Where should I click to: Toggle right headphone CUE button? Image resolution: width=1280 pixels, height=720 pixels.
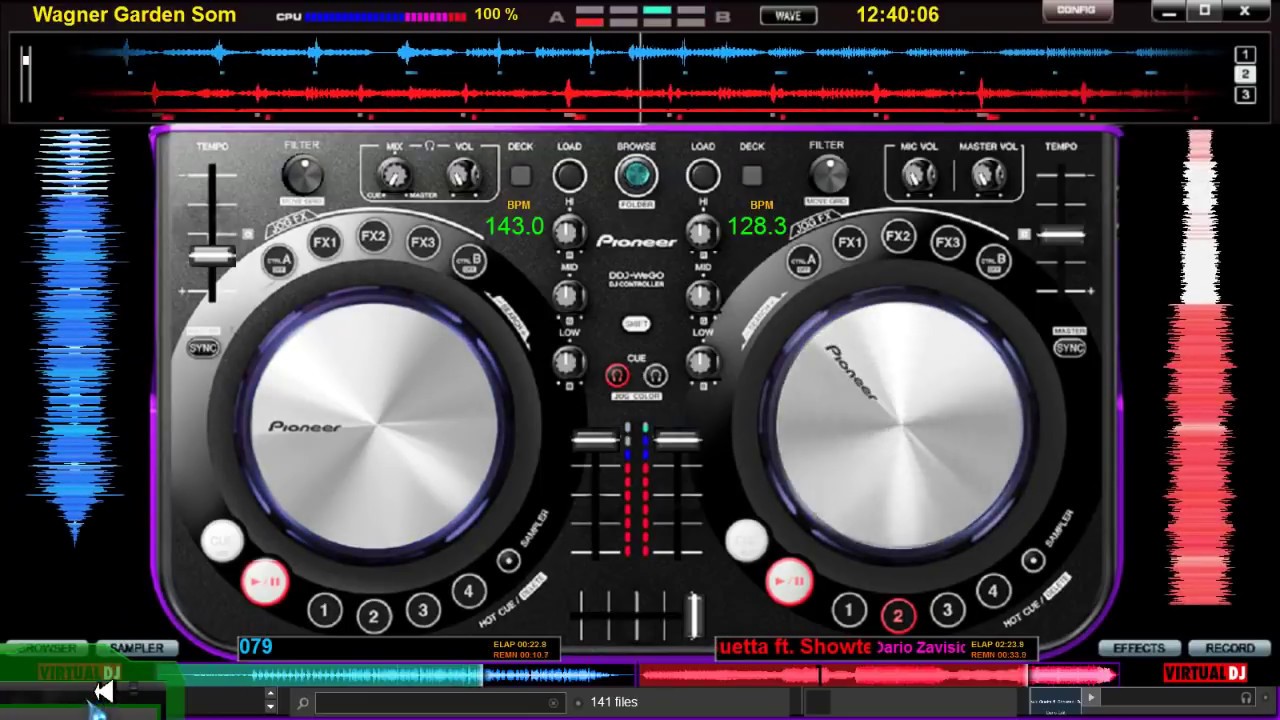pos(655,376)
